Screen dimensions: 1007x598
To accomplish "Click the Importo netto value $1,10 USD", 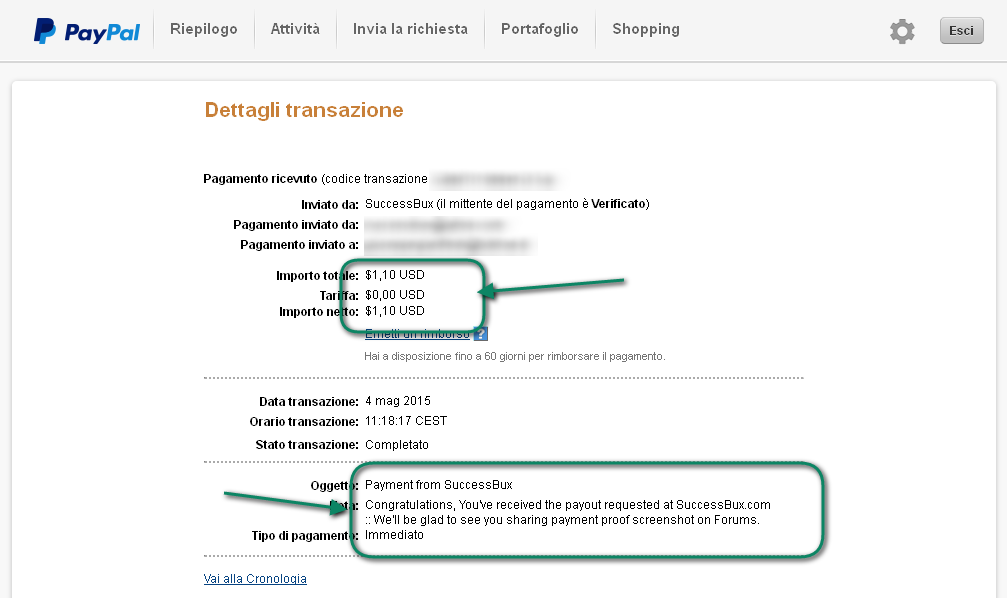I will coord(394,311).
